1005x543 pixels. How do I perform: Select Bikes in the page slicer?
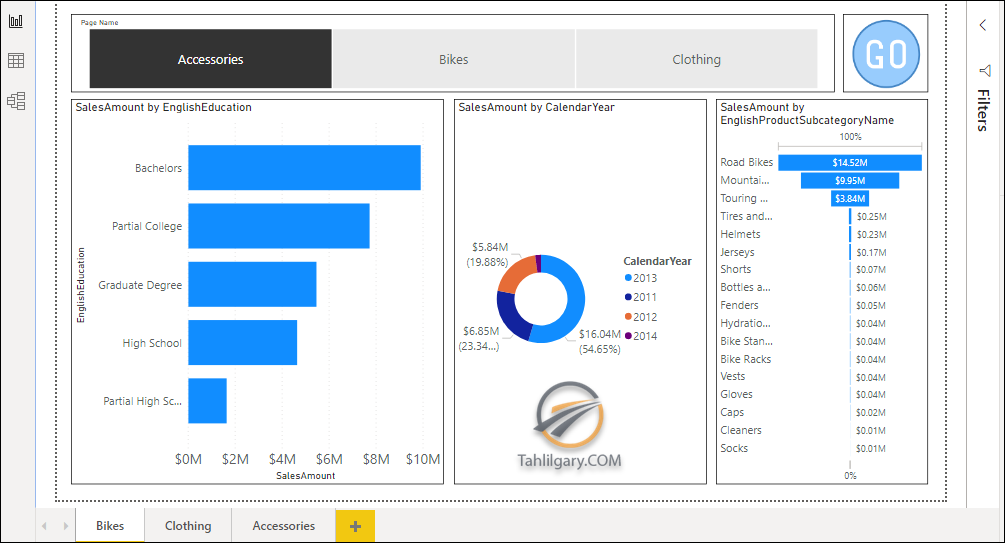coord(453,59)
